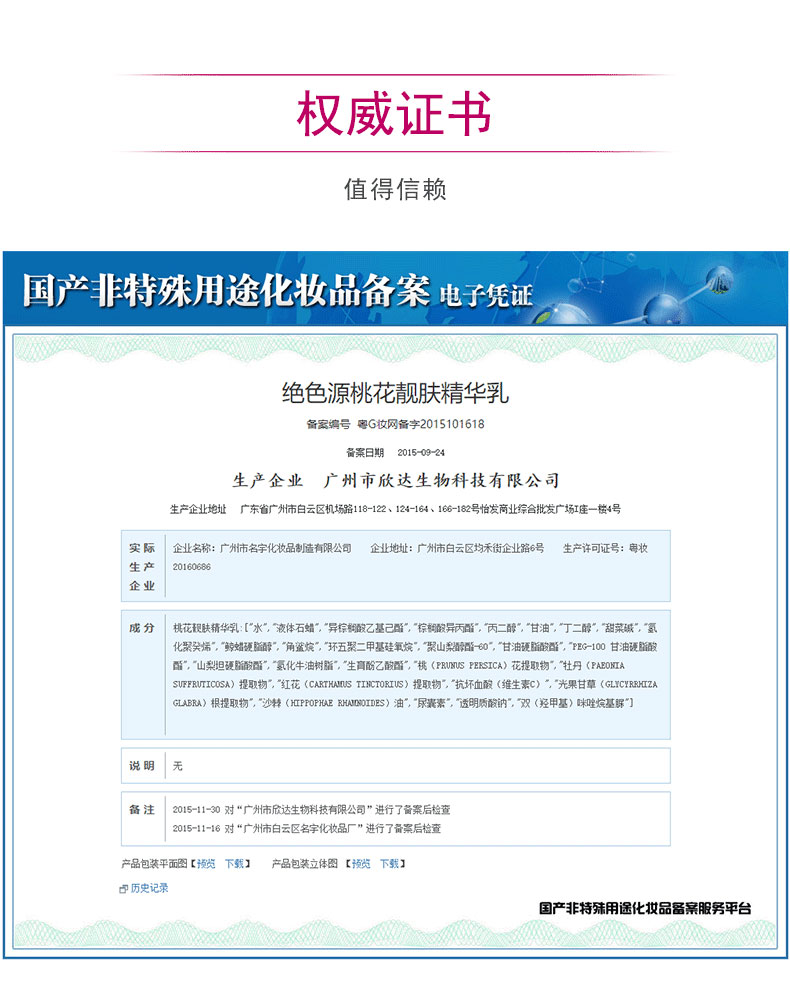Click the 备案日期 2015-09-24 value
790x992 pixels.
tap(421, 451)
